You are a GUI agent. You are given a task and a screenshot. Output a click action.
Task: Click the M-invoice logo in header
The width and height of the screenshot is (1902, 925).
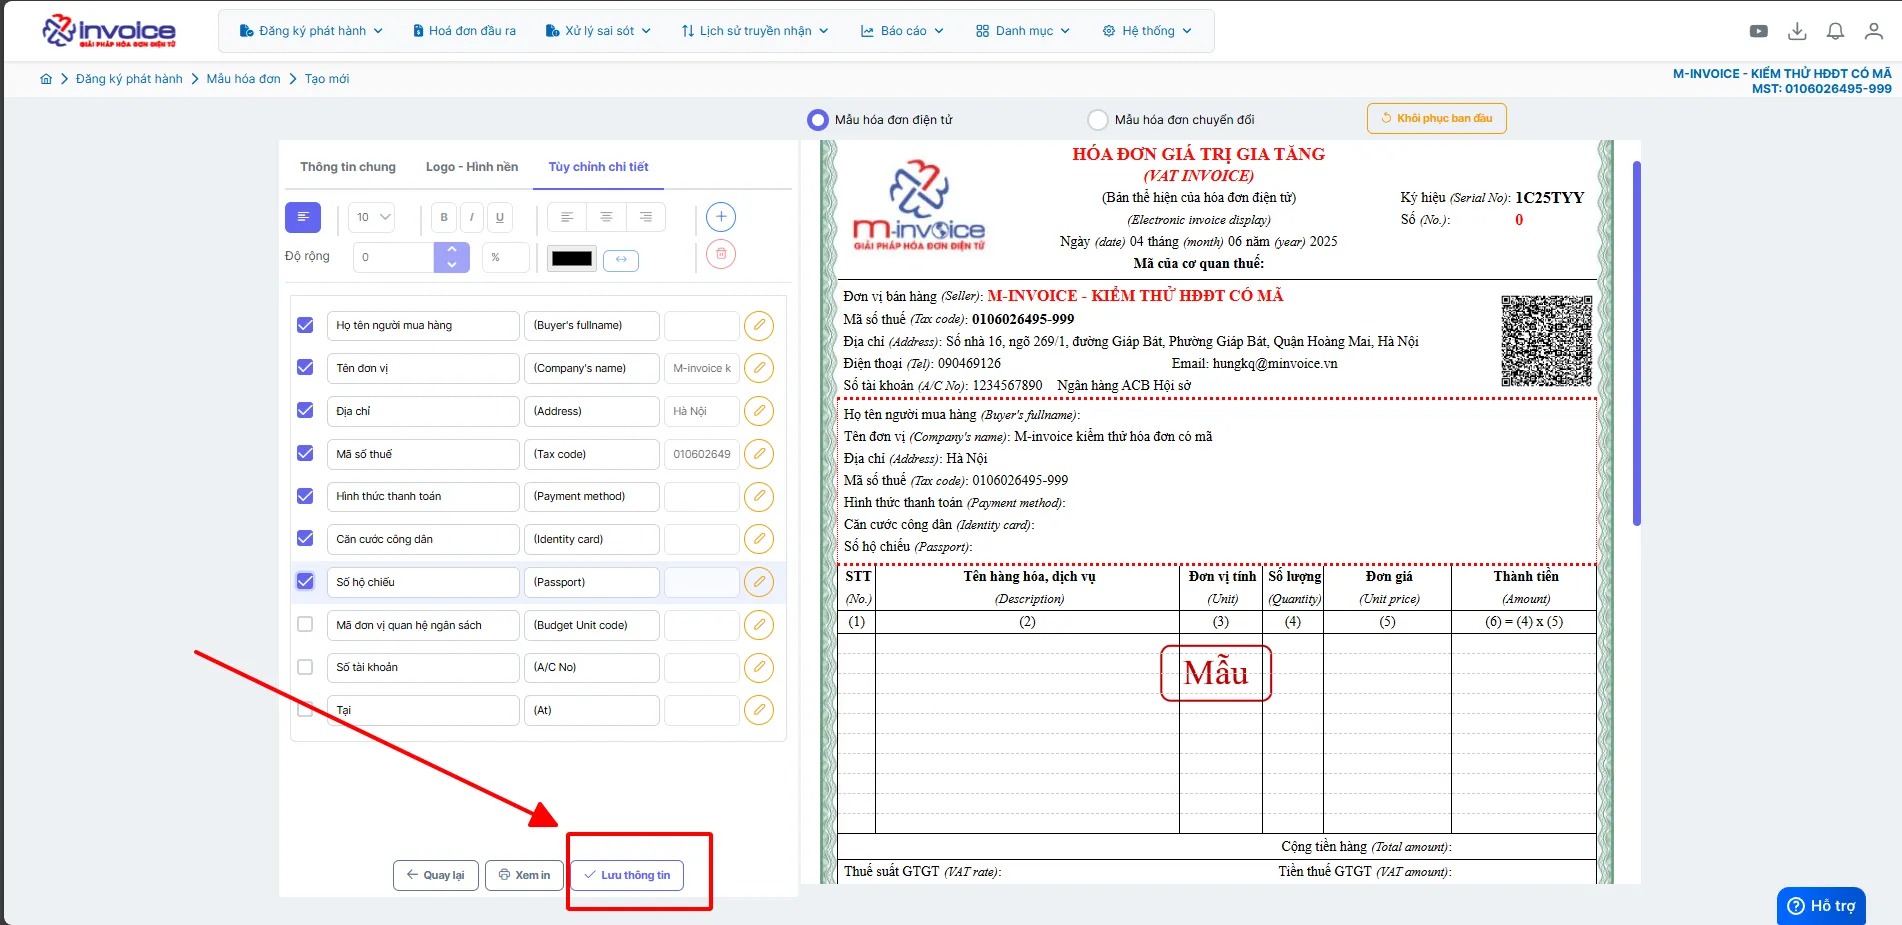pyautogui.click(x=109, y=31)
